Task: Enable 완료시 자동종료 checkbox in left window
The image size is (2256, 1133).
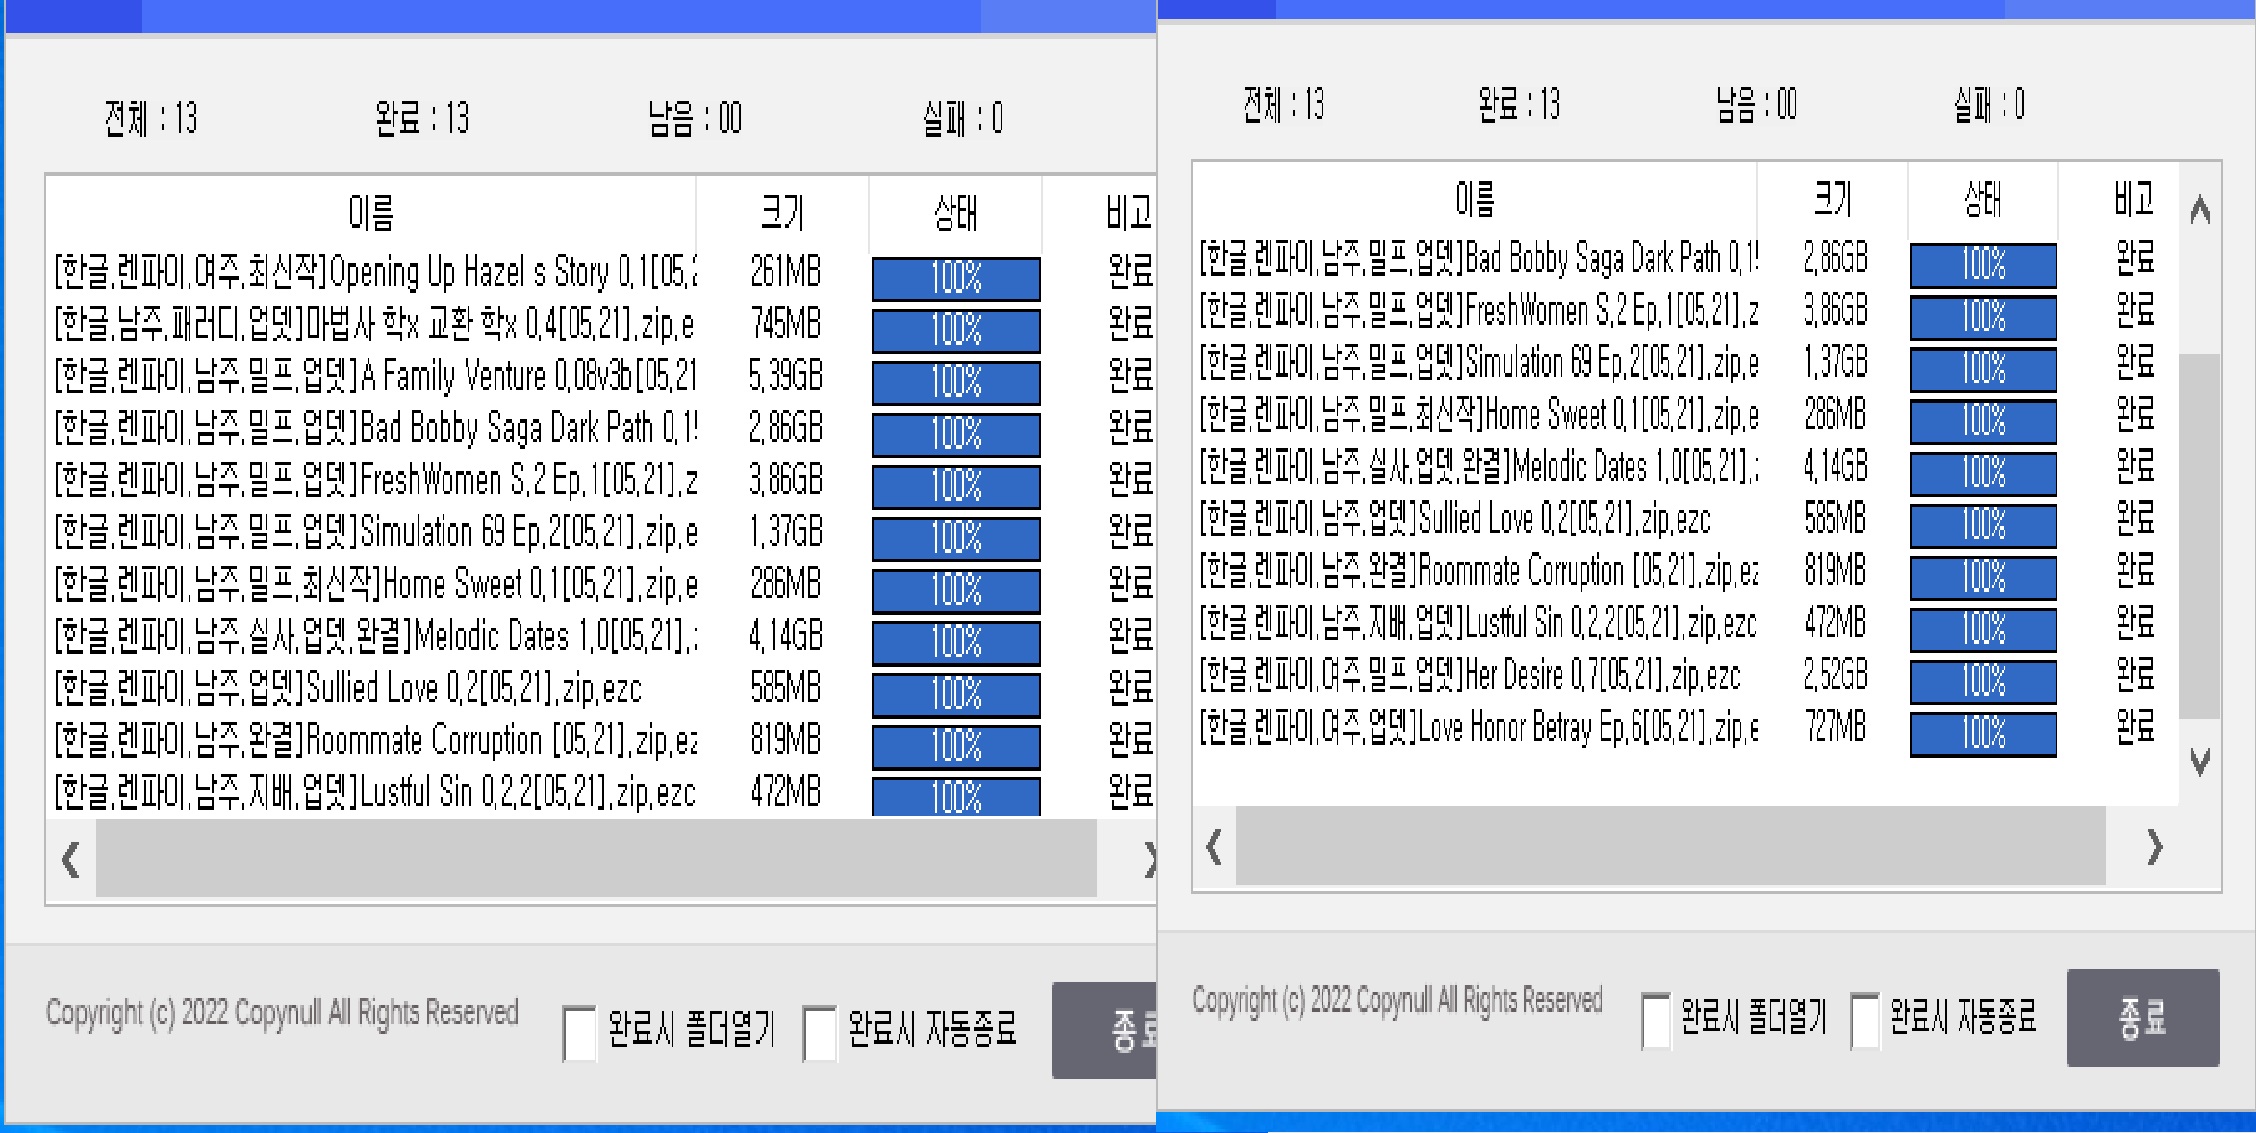Action: (819, 1032)
